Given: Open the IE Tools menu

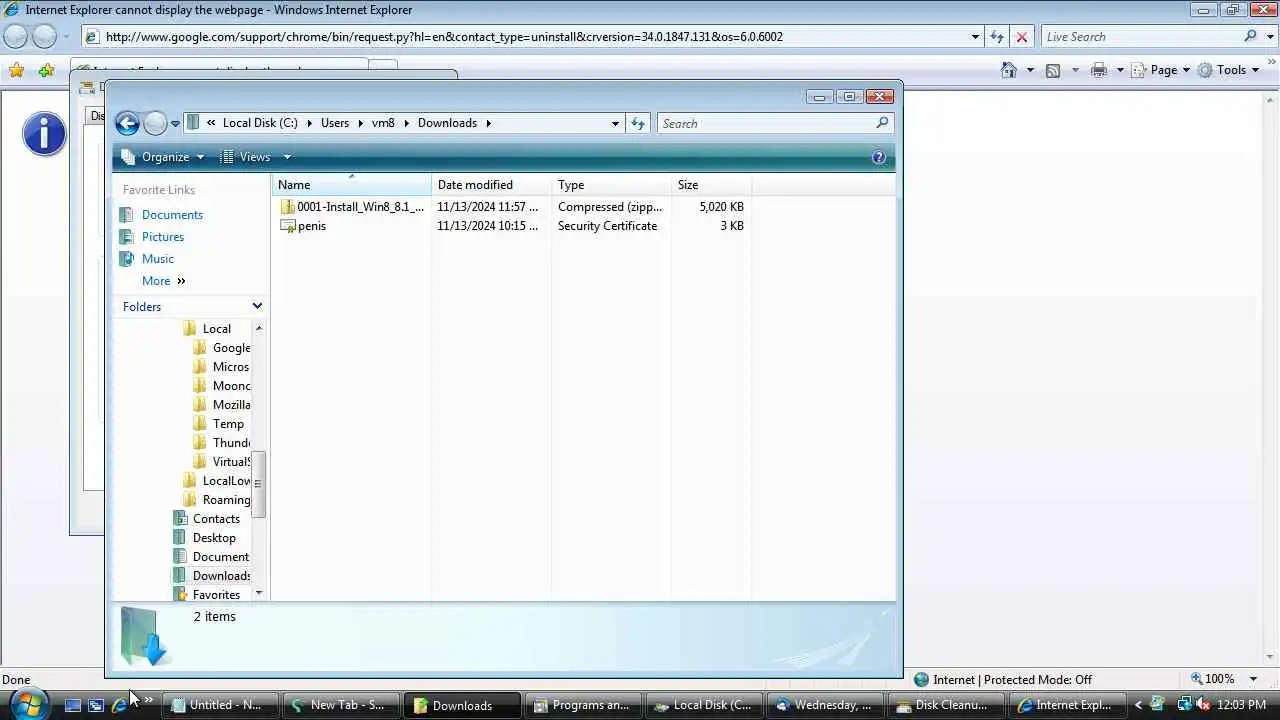Looking at the screenshot, I should [x=1229, y=70].
